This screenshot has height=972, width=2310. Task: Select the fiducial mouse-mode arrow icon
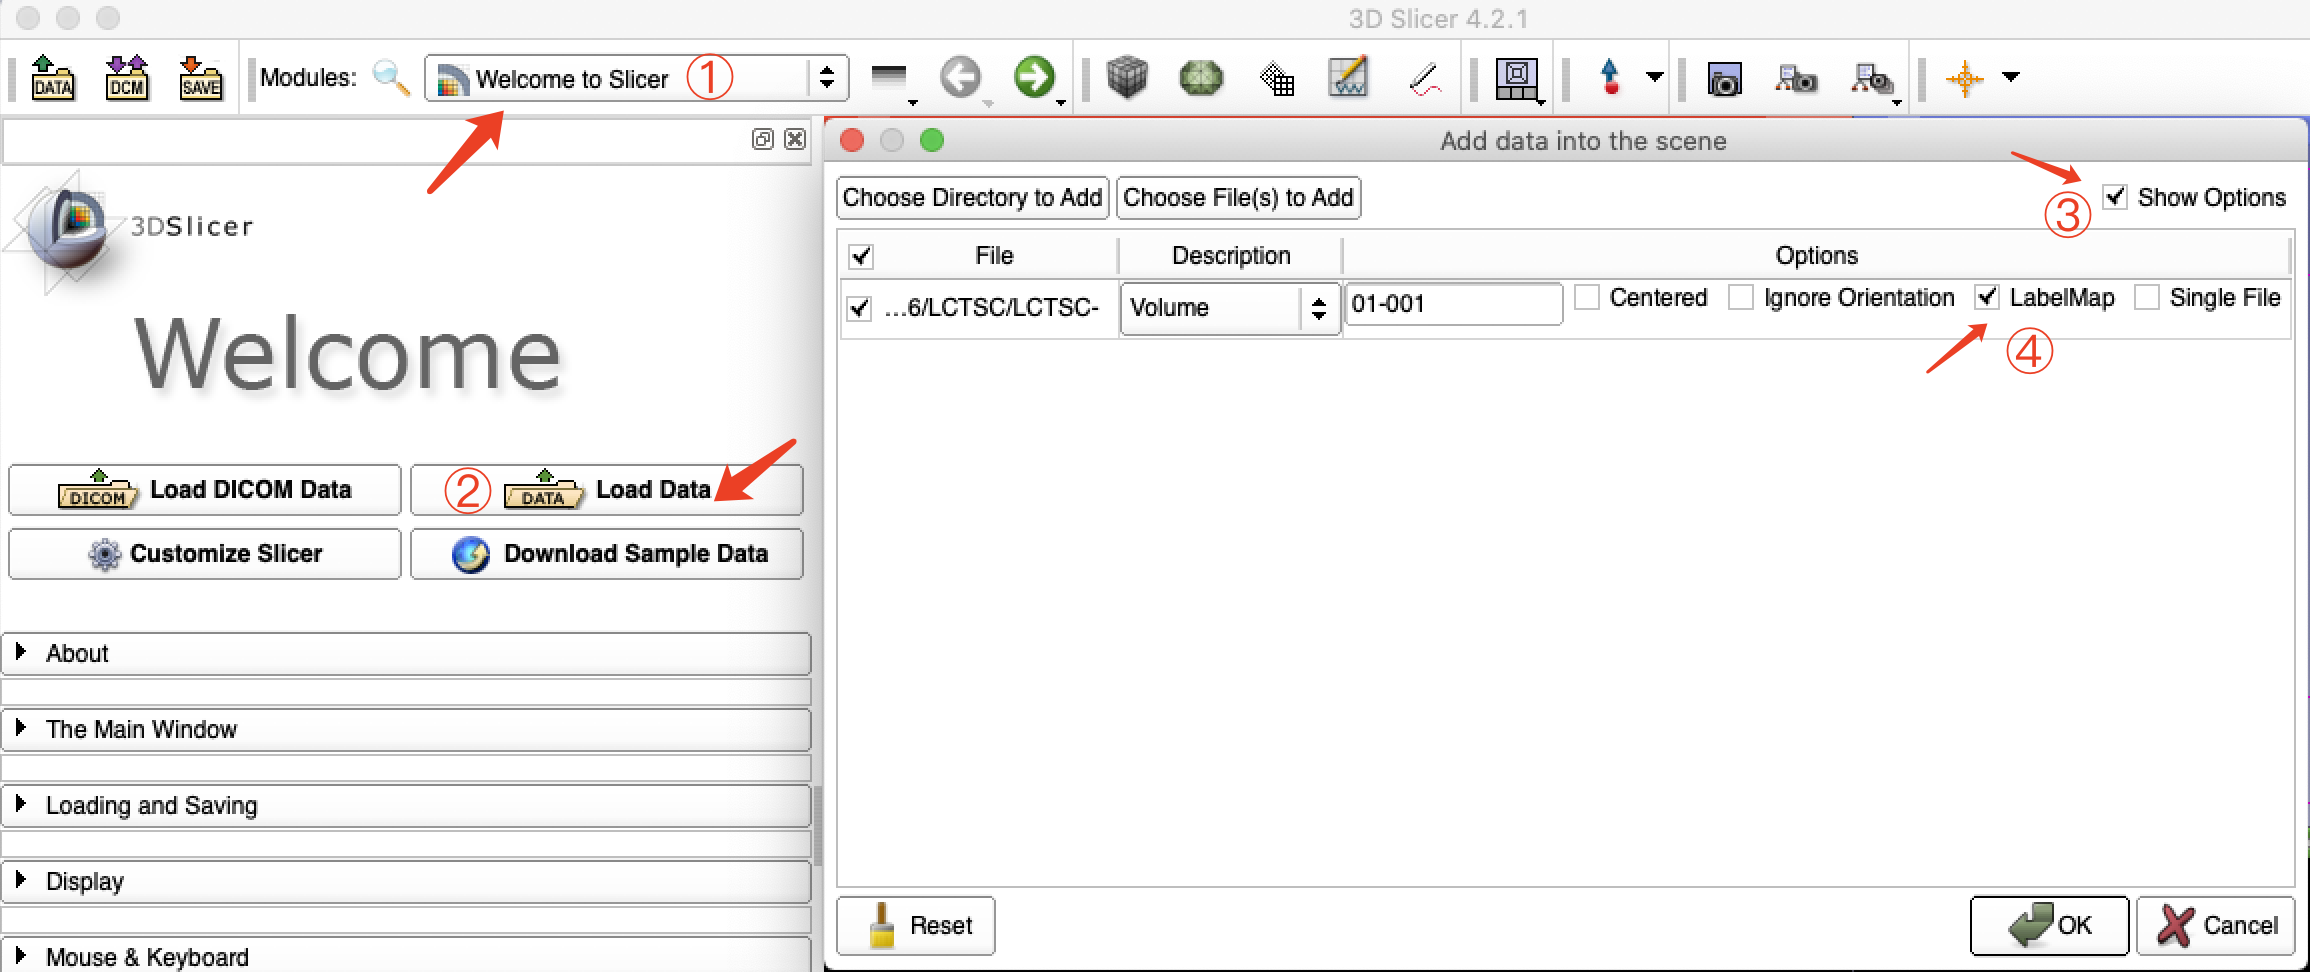pos(1610,77)
